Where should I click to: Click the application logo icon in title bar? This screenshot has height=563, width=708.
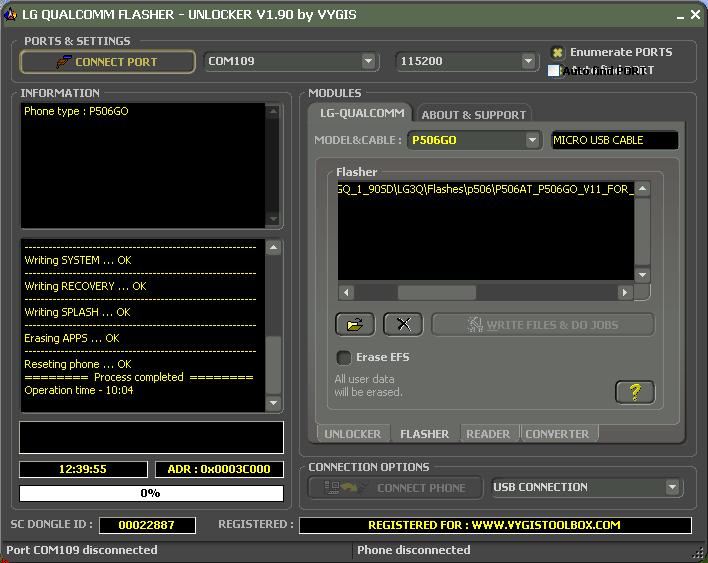(x=10, y=14)
